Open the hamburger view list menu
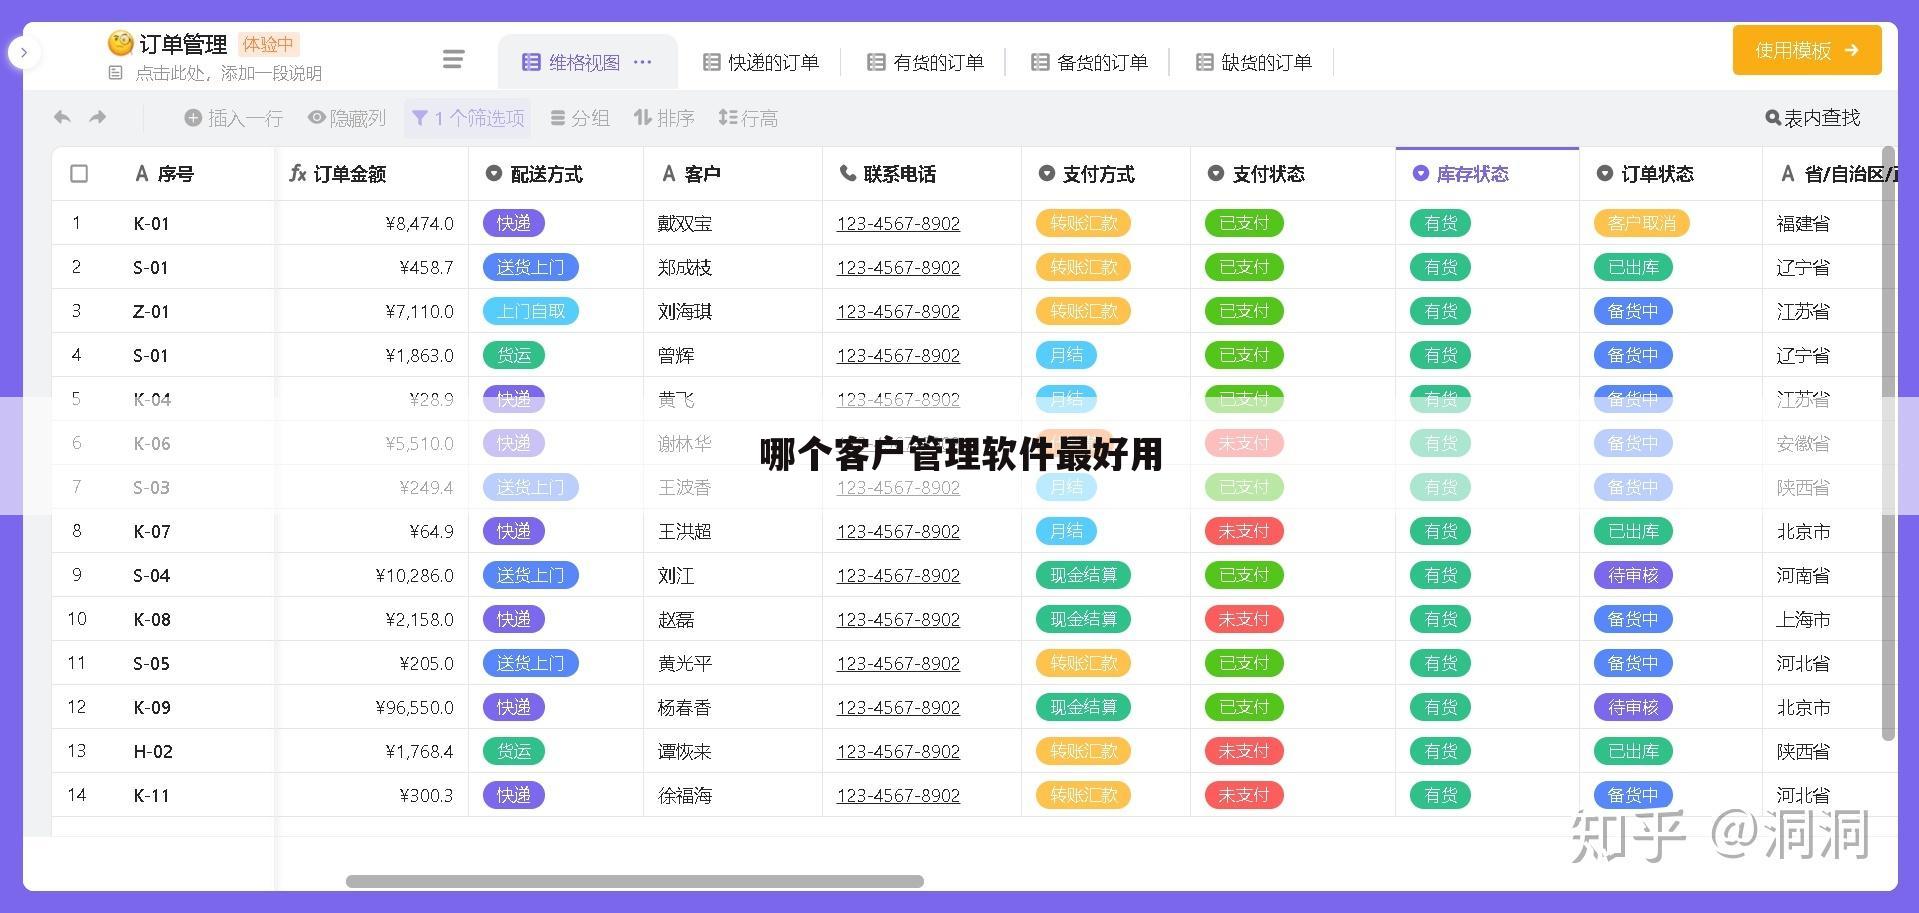This screenshot has width=1919, height=913. (453, 60)
